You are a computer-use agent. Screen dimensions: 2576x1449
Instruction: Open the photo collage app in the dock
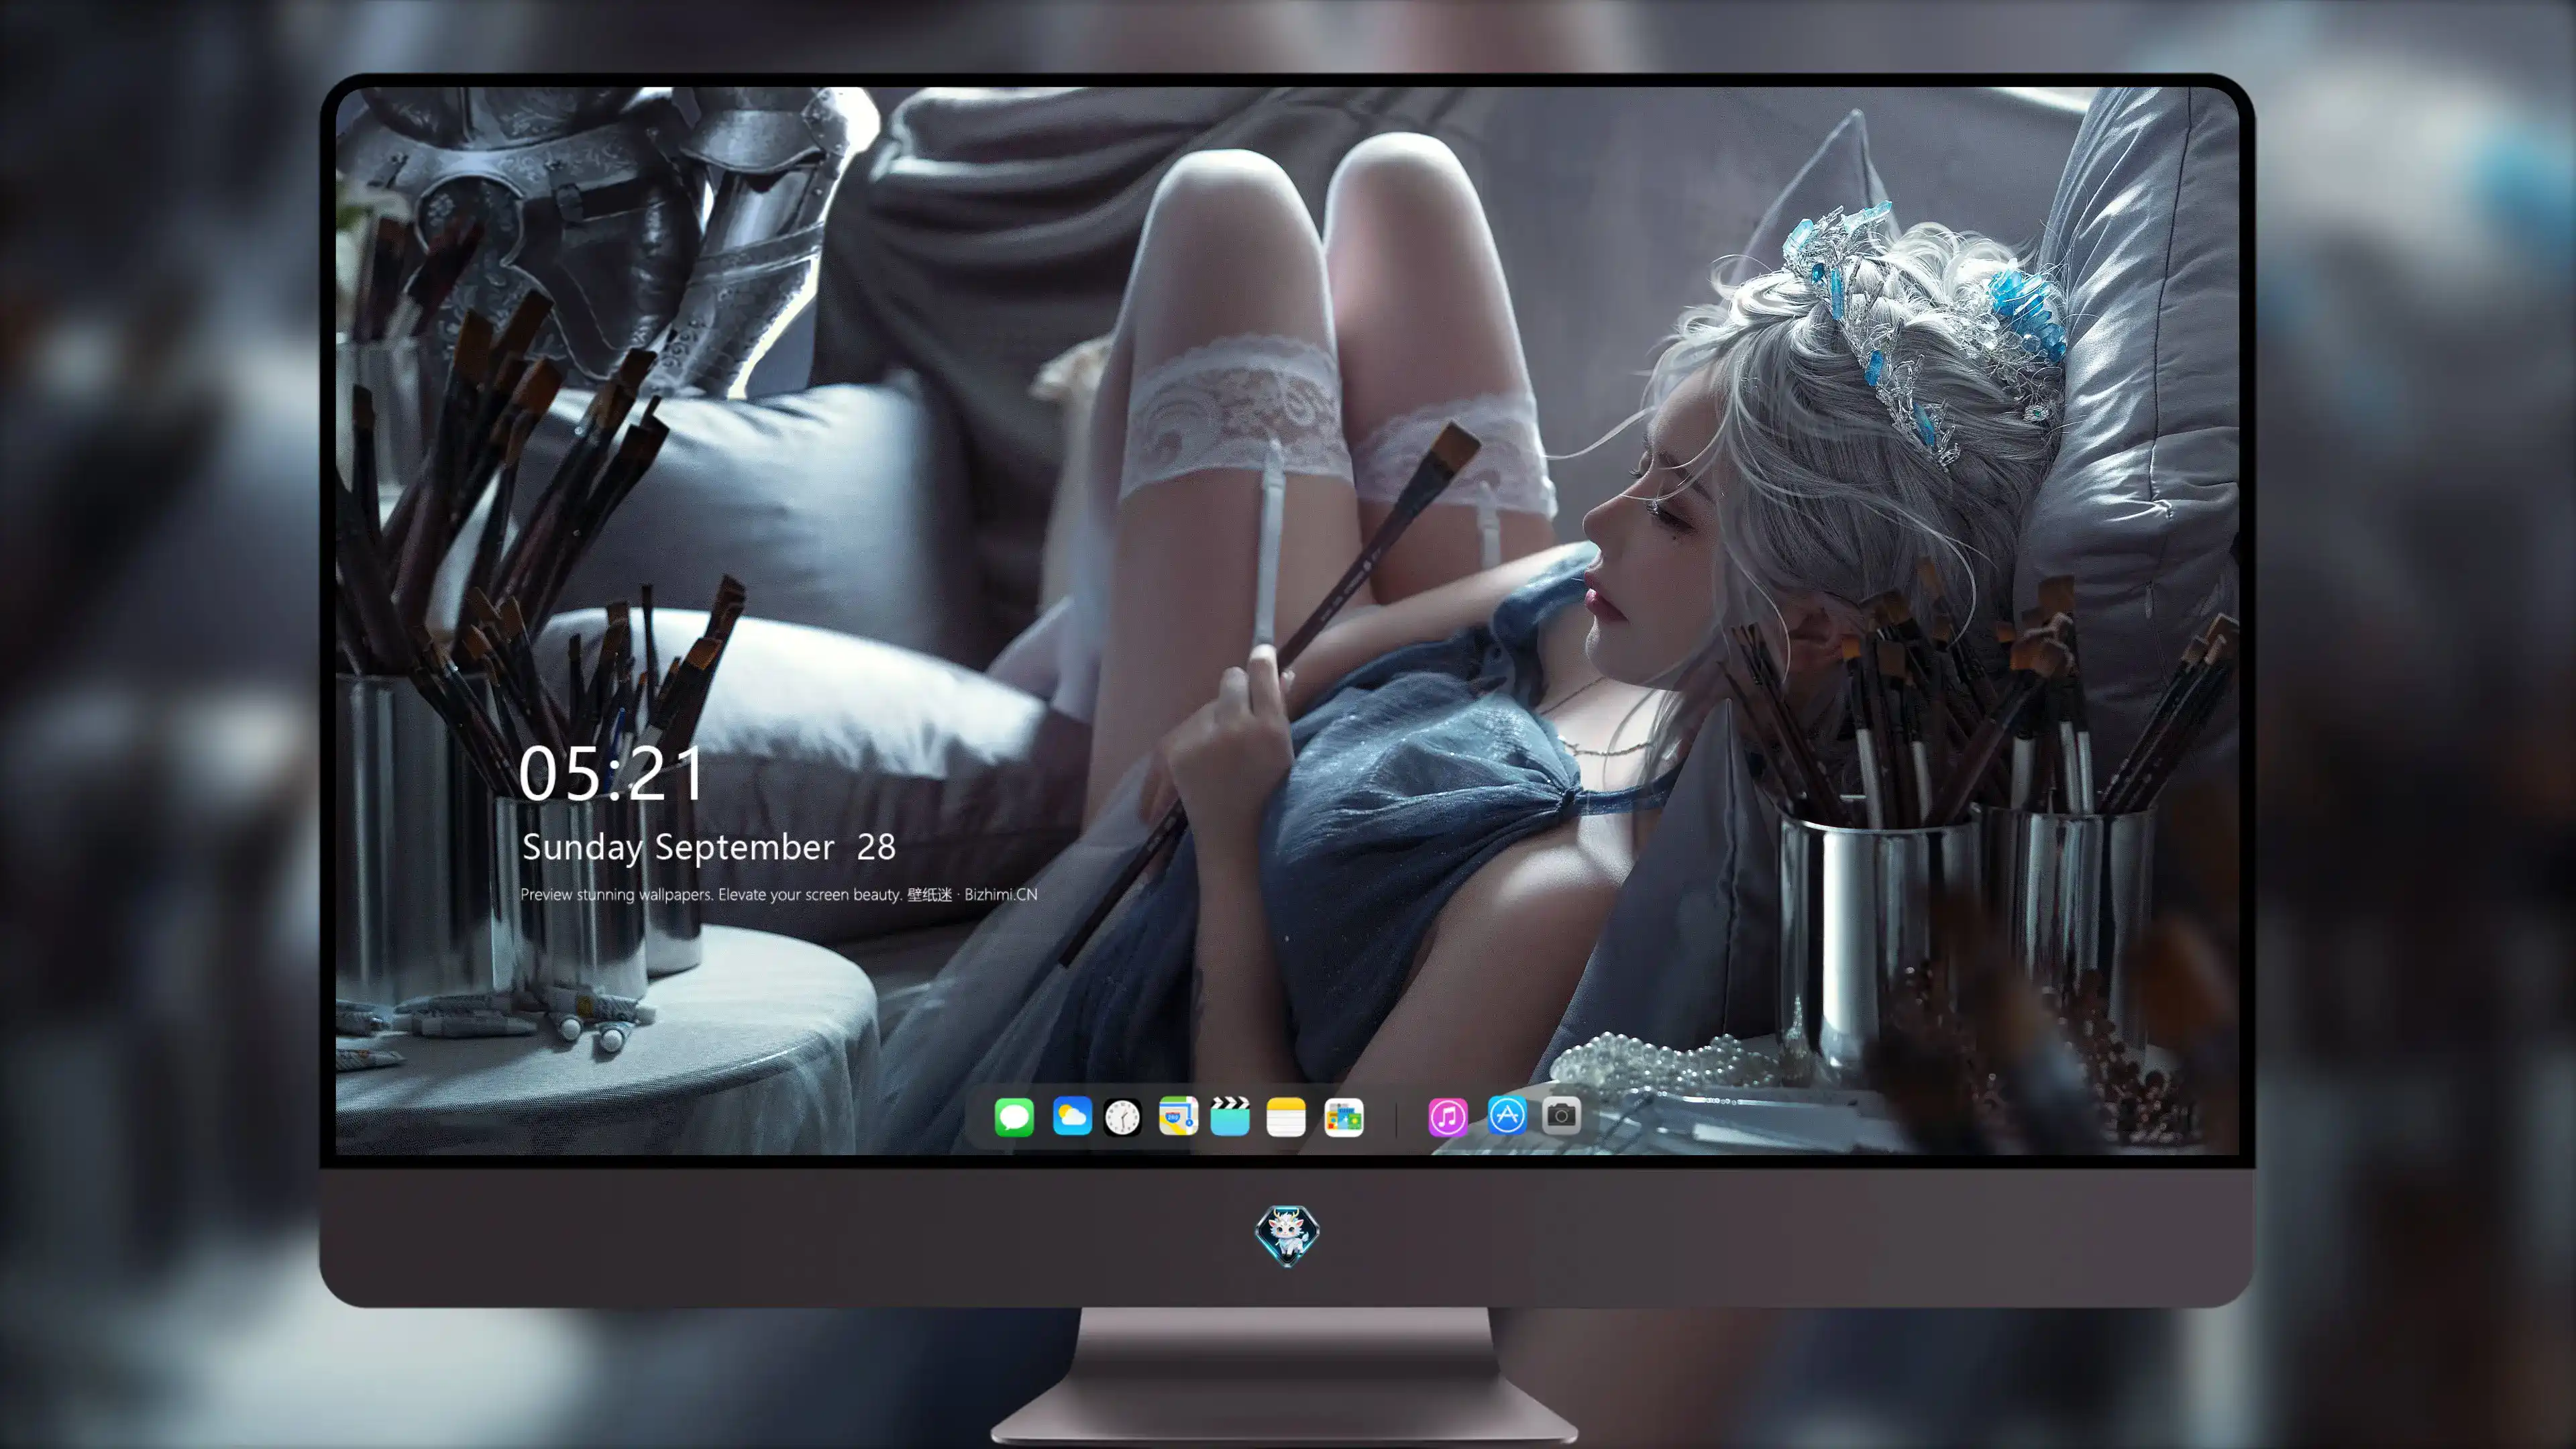coord(1344,1117)
